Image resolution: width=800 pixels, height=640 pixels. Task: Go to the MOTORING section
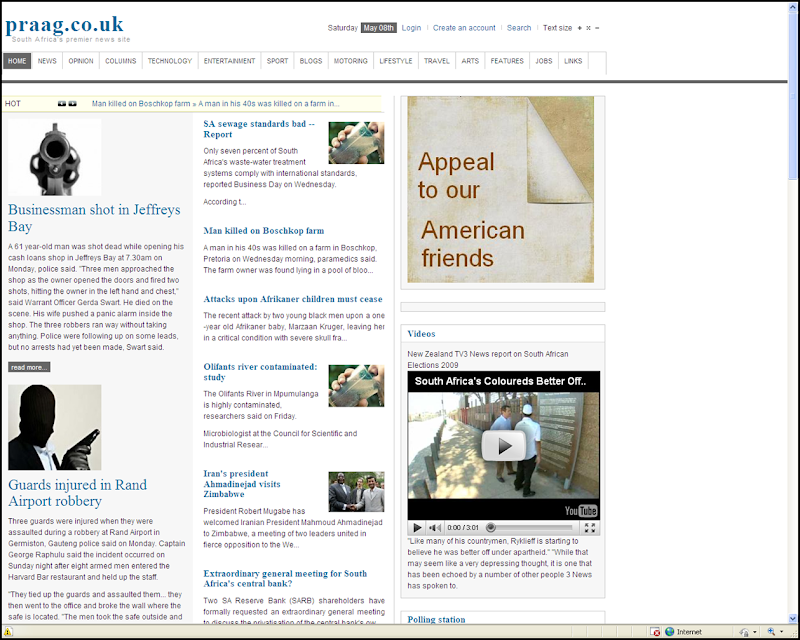(351, 61)
